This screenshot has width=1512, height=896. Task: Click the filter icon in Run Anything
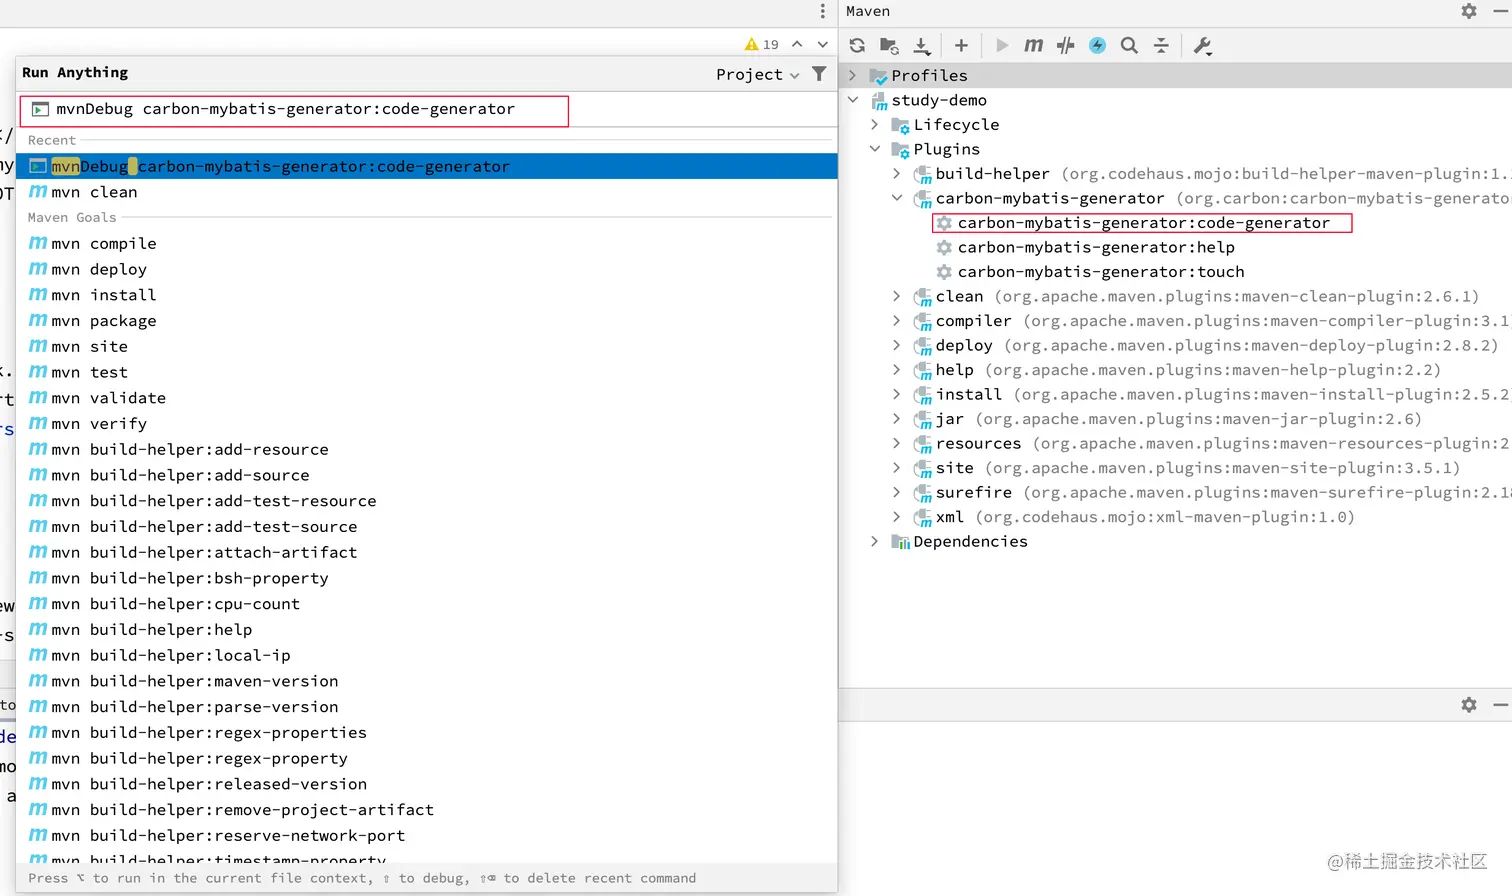[819, 74]
